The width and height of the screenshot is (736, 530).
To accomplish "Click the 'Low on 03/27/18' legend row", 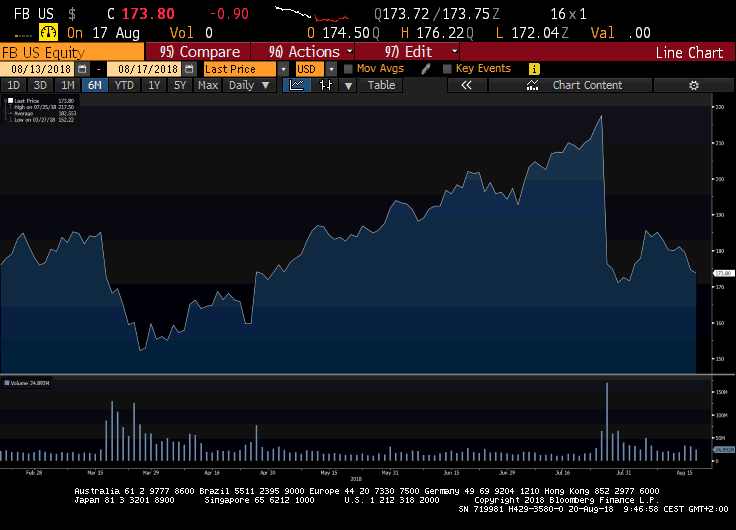I will 44,120.
